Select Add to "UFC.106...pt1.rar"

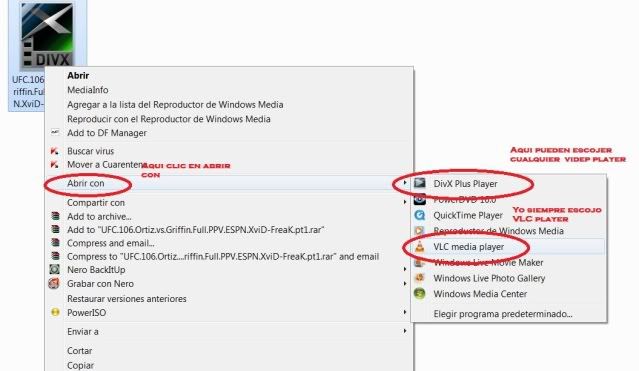click(196, 230)
